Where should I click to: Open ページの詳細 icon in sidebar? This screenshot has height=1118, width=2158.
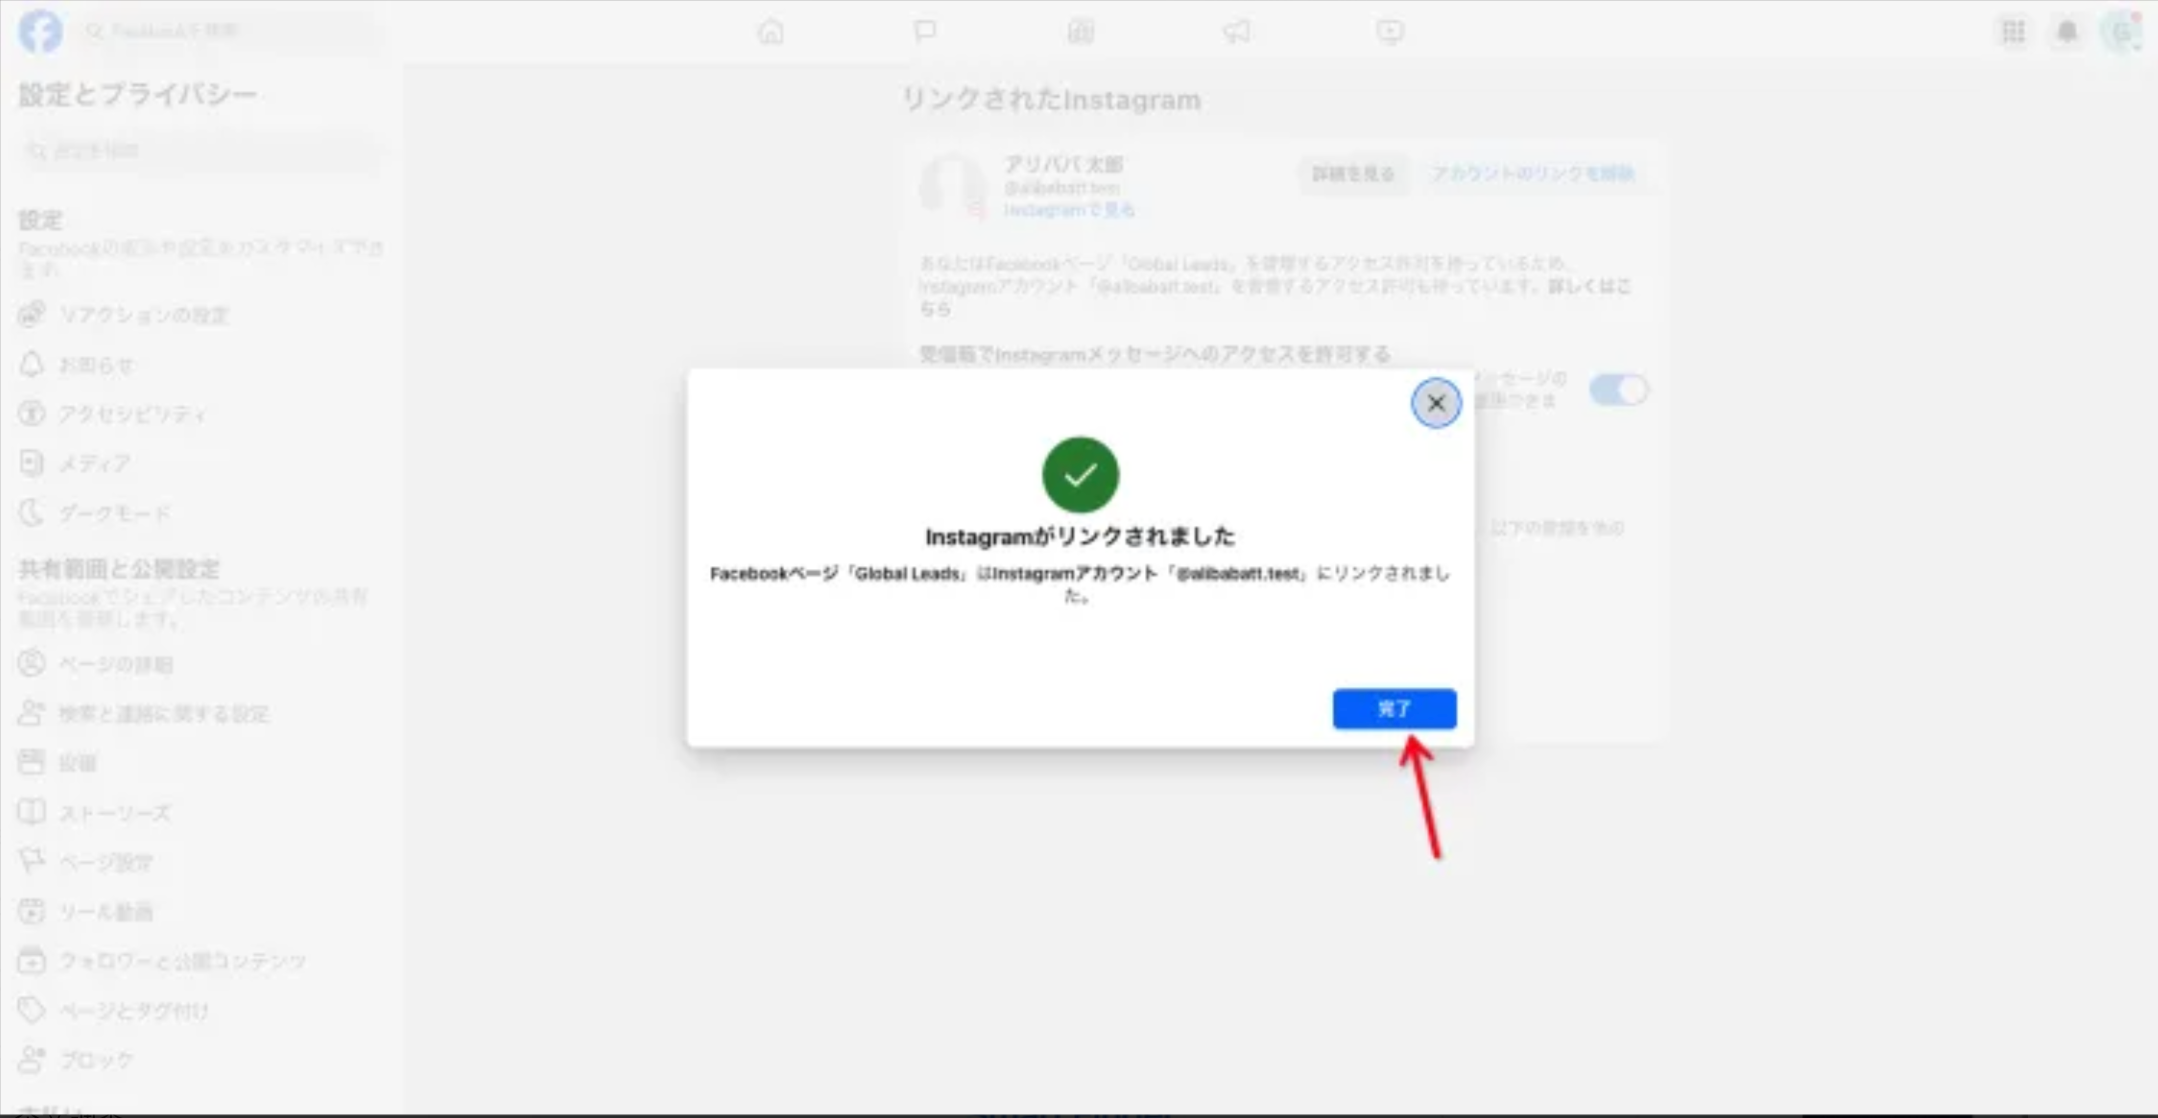click(x=31, y=663)
